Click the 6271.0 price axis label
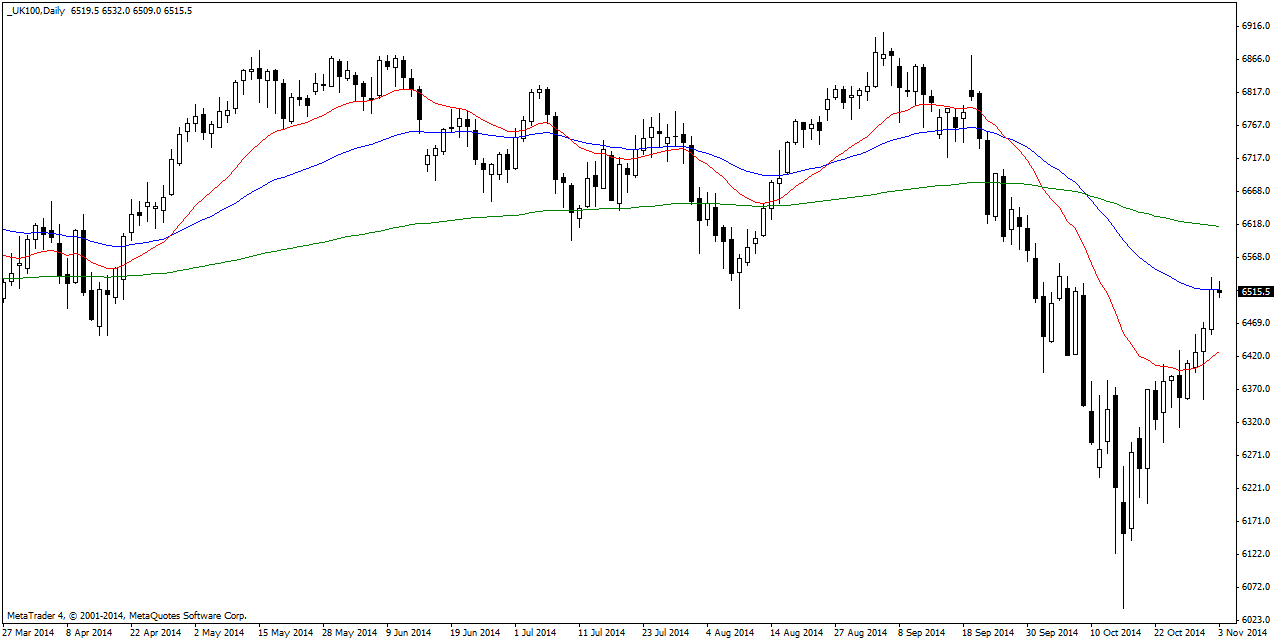1276x641 pixels. [1254, 455]
